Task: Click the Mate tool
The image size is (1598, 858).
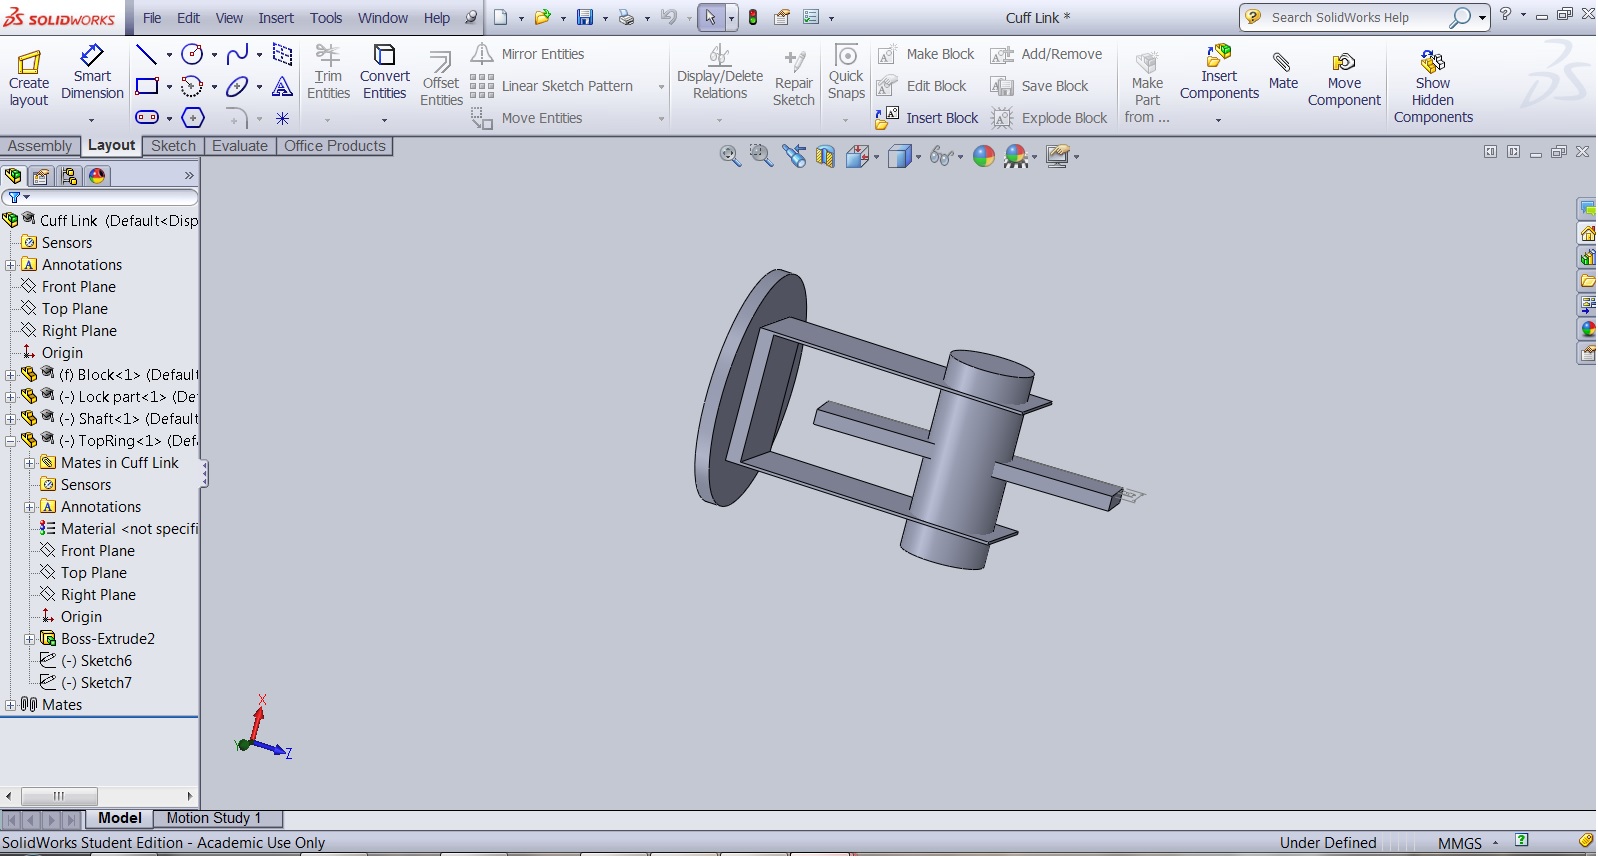Action: [1283, 72]
